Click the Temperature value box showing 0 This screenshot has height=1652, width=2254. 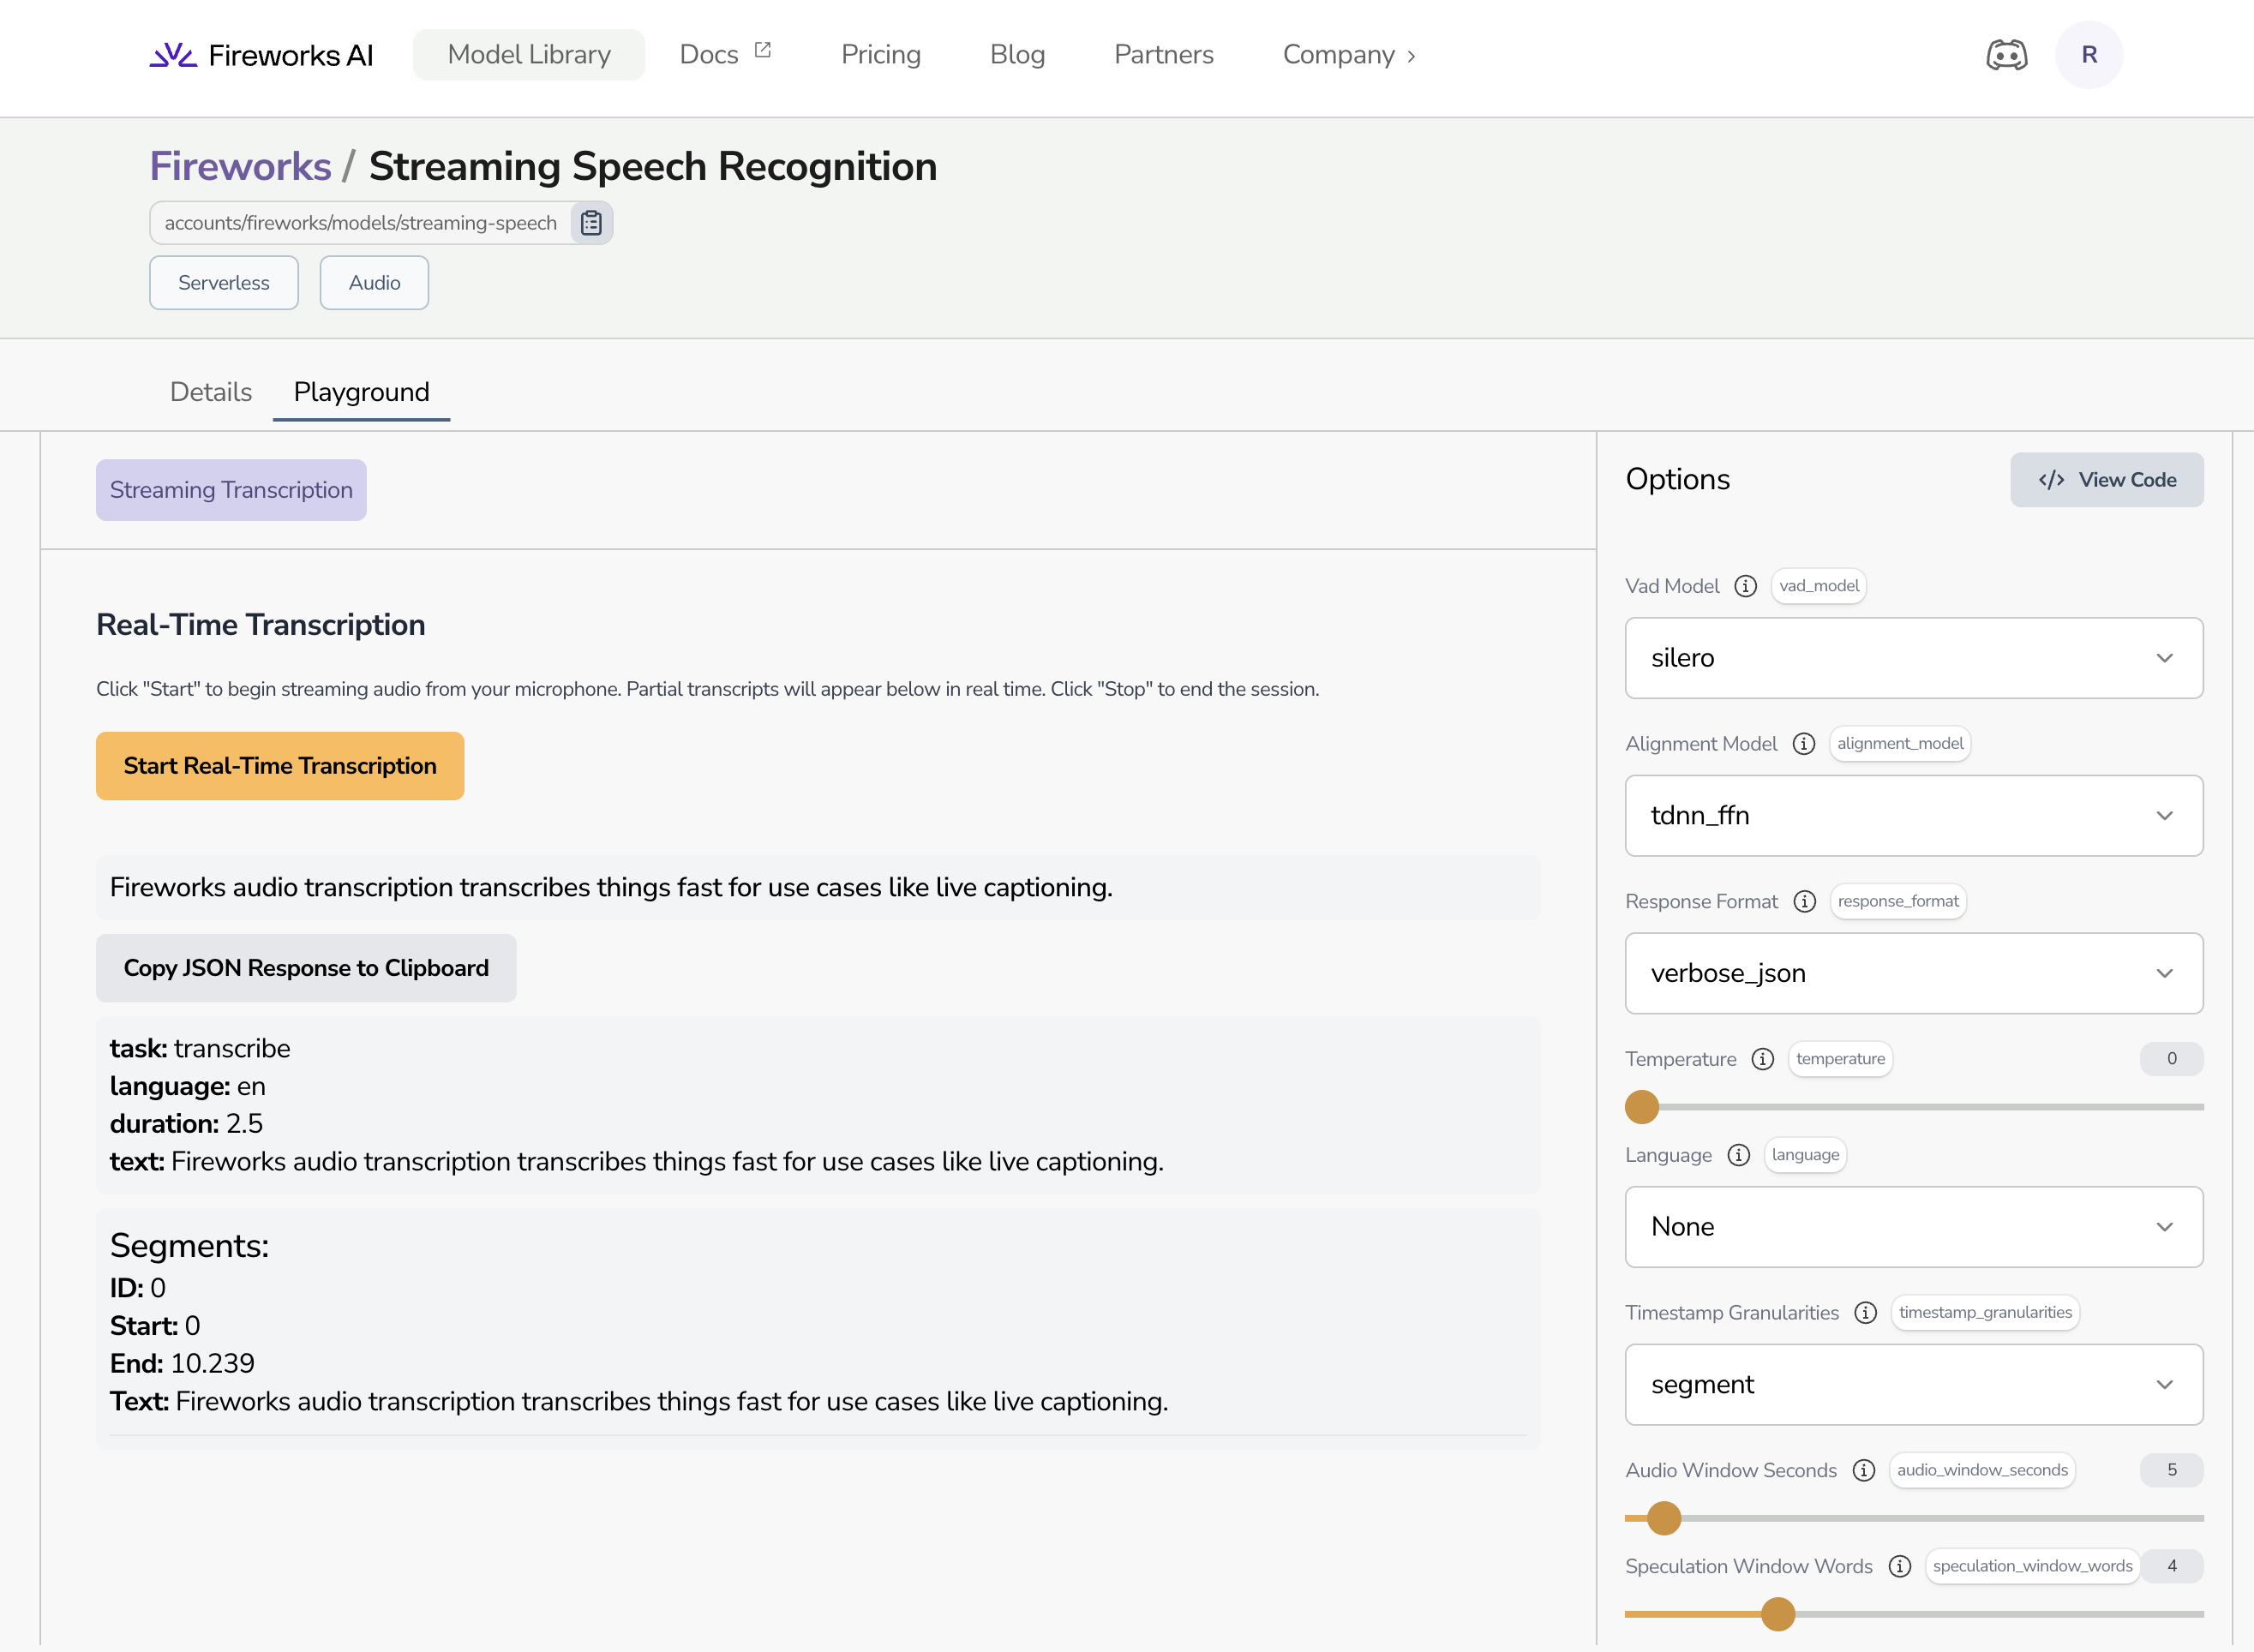[2172, 1059]
